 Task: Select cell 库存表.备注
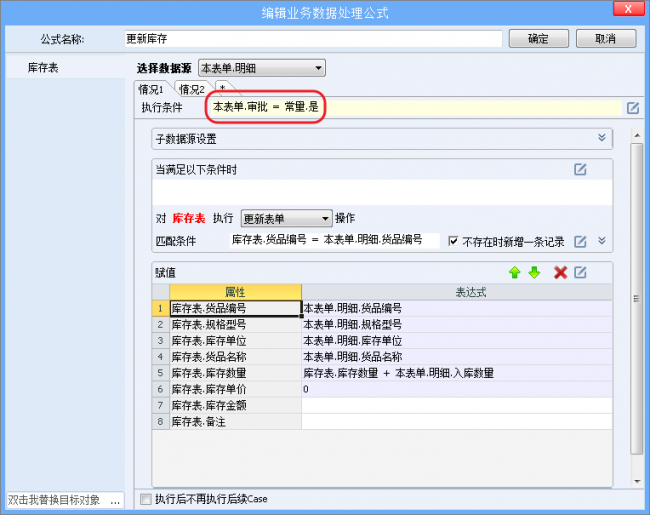click(x=235, y=422)
